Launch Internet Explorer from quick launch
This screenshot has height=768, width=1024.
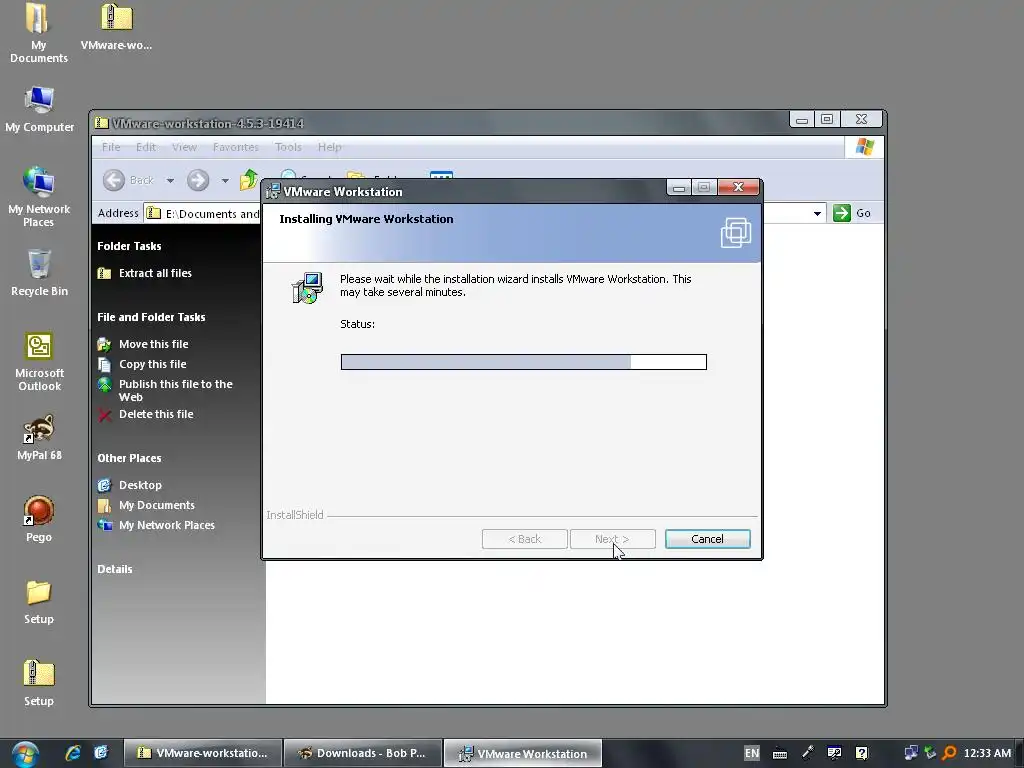click(72, 753)
